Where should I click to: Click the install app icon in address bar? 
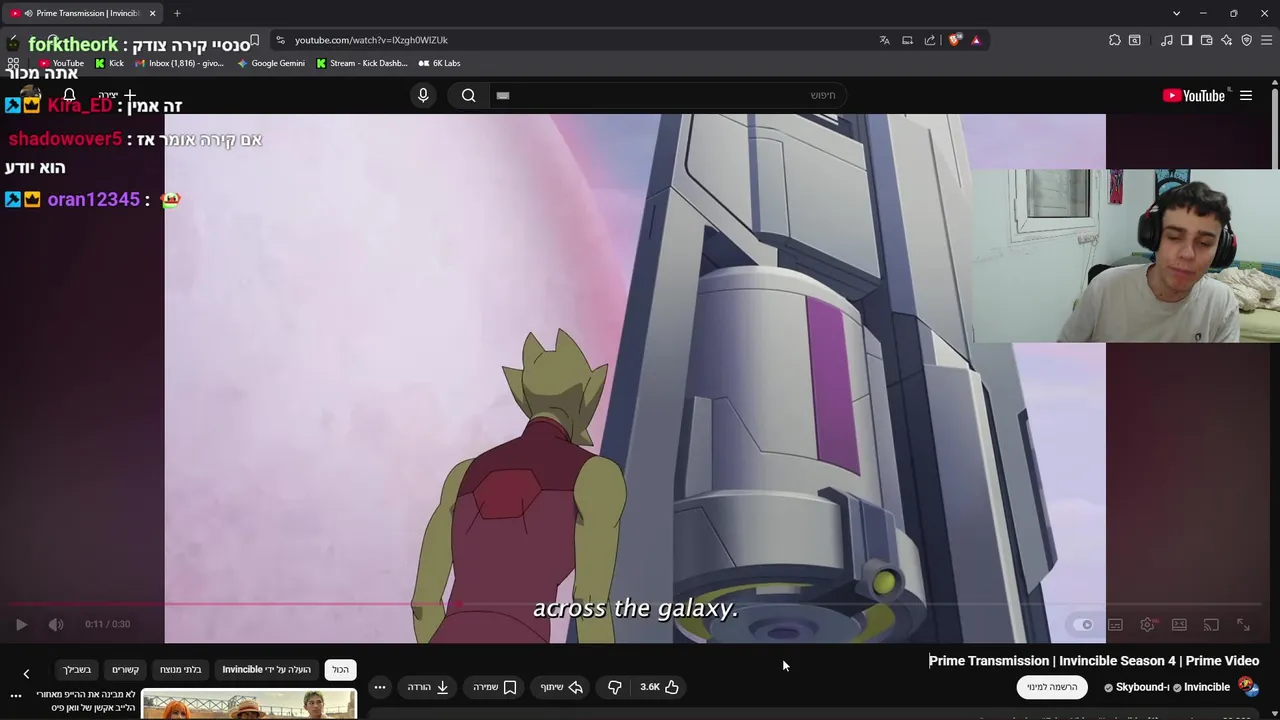pyautogui.click(x=907, y=40)
